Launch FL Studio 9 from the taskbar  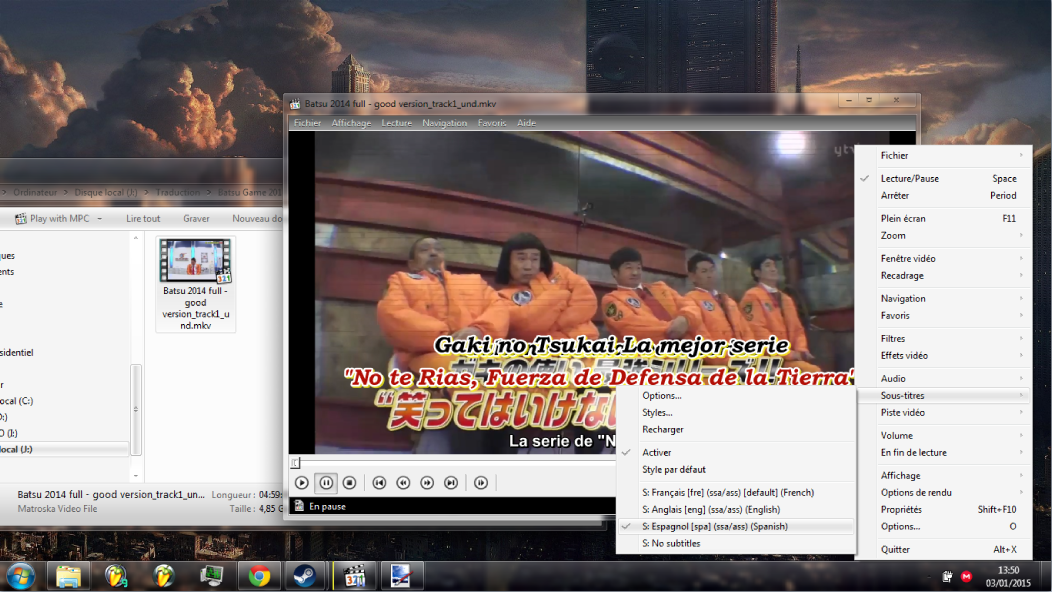[115, 576]
